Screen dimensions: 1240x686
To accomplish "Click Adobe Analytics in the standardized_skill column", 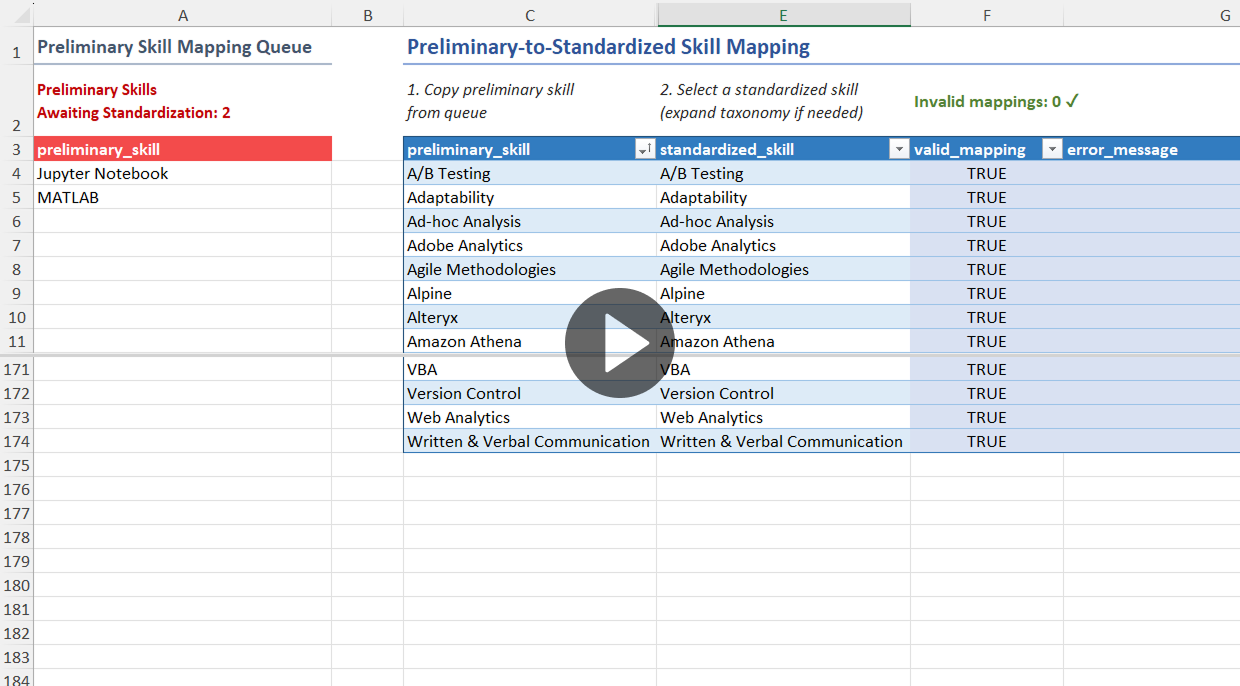I will [783, 246].
